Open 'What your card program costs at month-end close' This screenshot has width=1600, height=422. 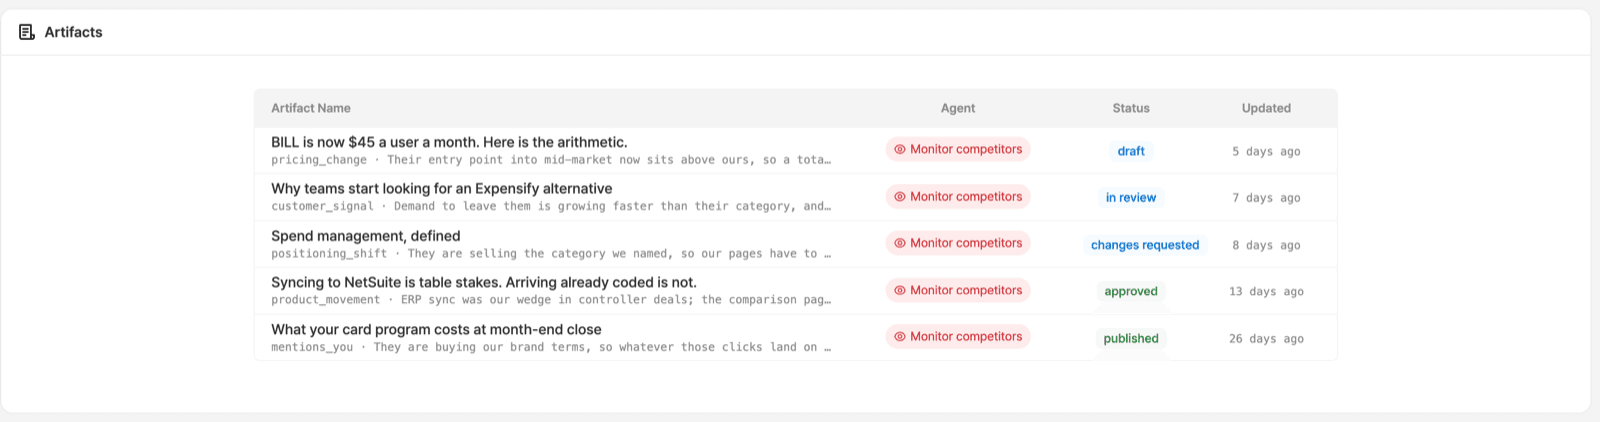click(x=436, y=329)
